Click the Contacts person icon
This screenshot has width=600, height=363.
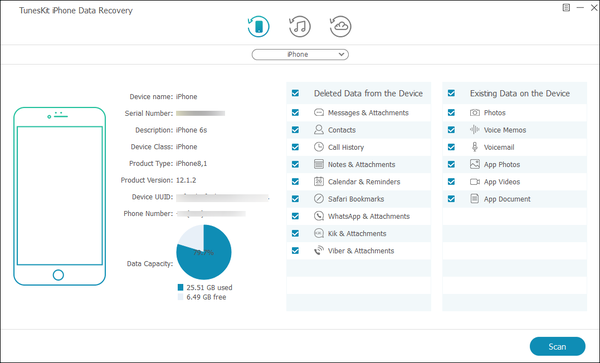(x=319, y=130)
